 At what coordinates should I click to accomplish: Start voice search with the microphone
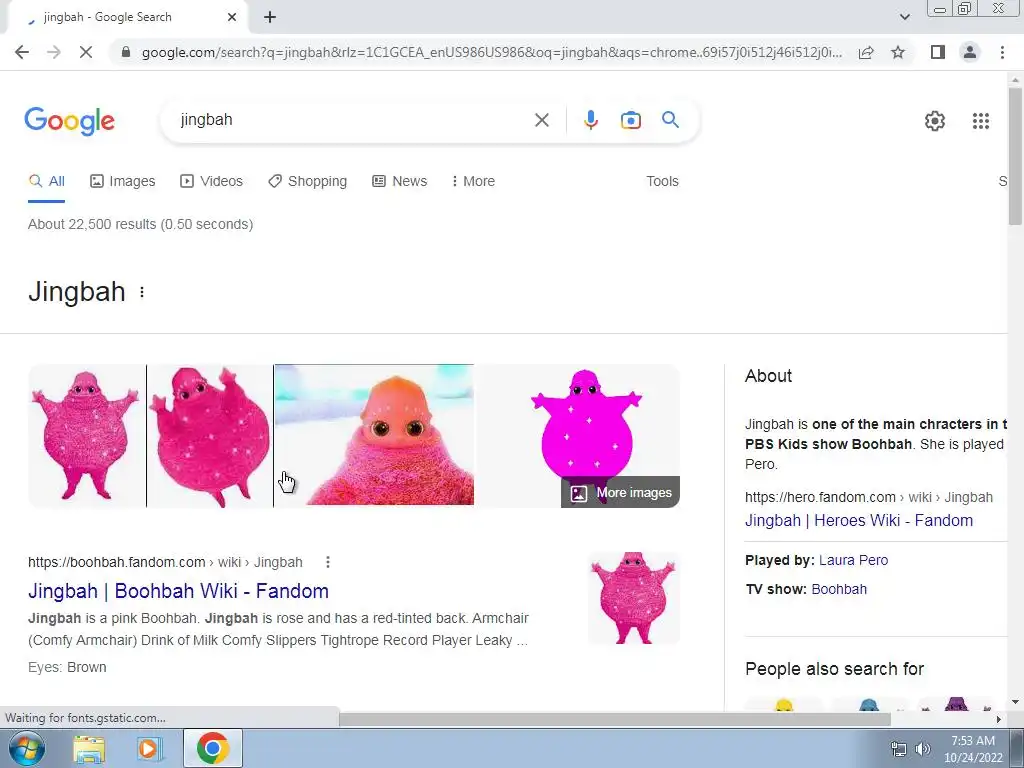click(590, 120)
